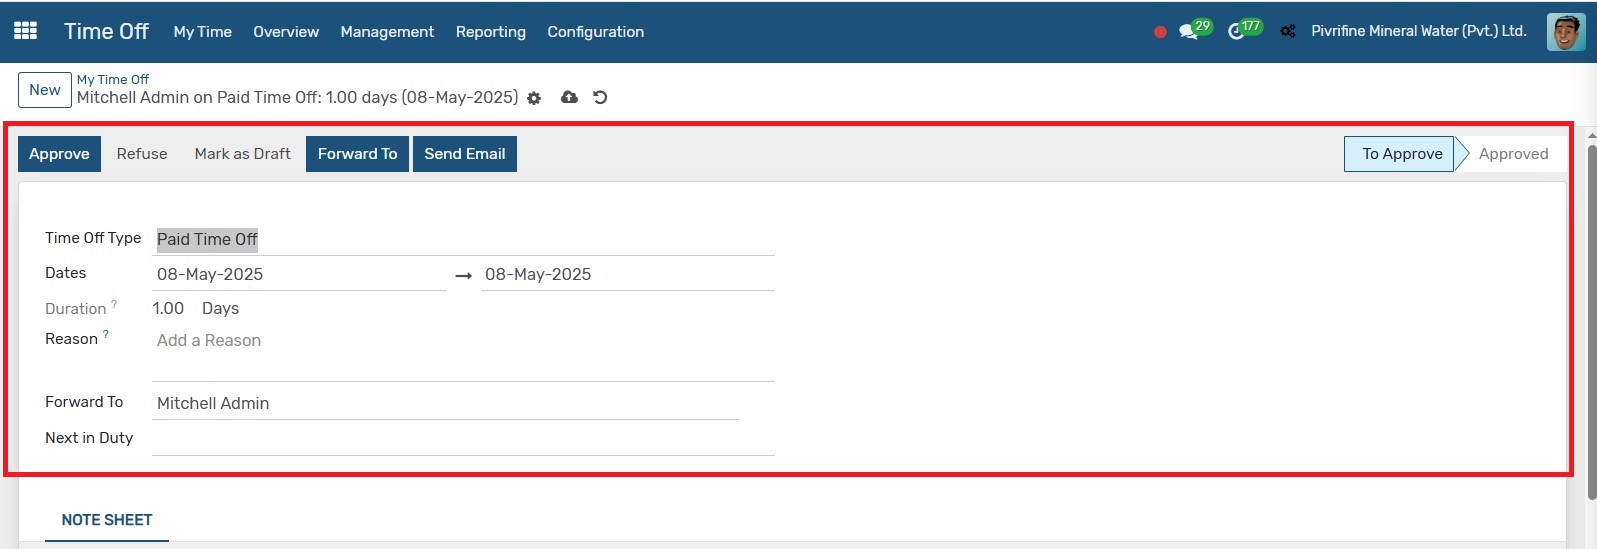This screenshot has width=1597, height=549.
Task: Open the Reporting menu
Action: pos(491,32)
